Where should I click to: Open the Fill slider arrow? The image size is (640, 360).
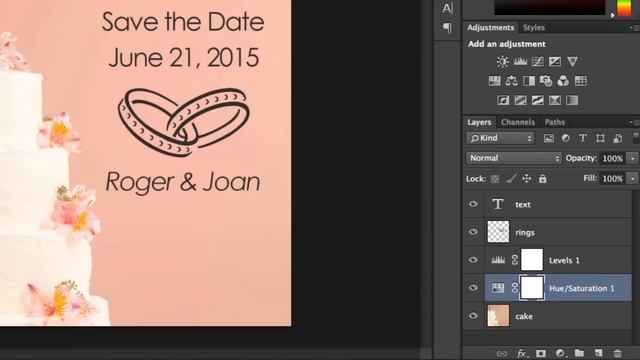tap(633, 178)
